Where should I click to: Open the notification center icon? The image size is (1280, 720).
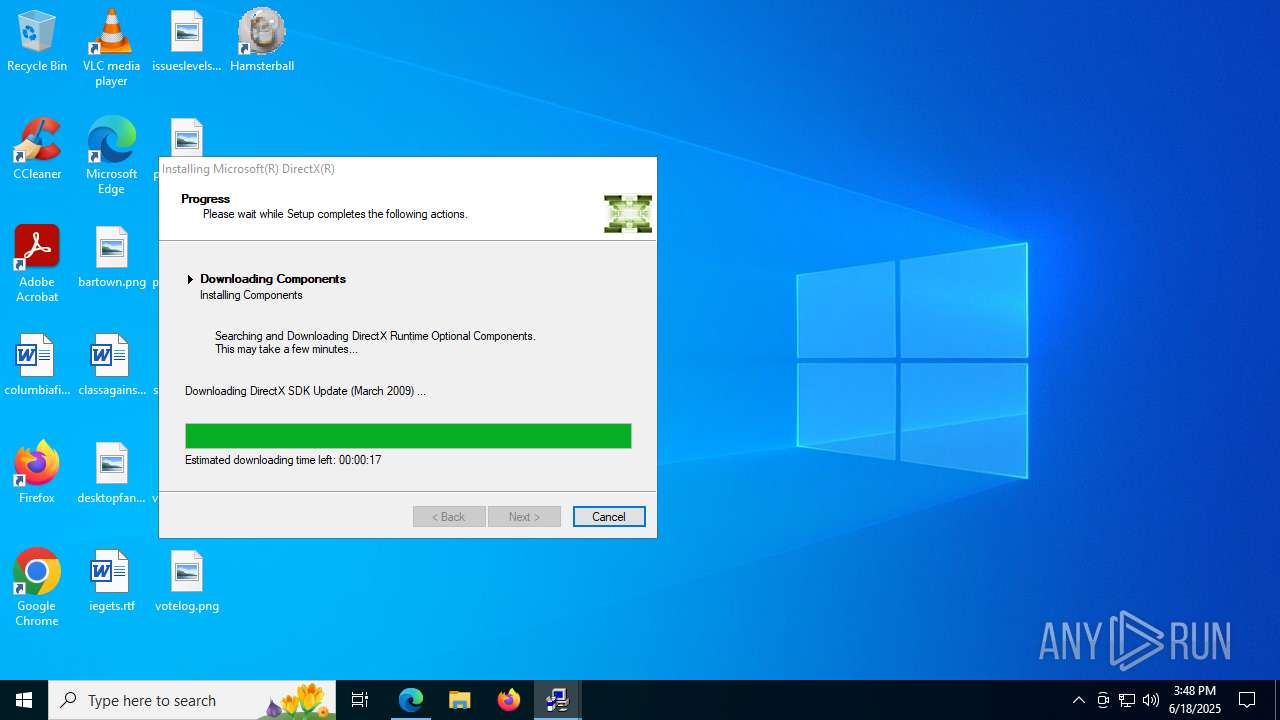[1247, 700]
